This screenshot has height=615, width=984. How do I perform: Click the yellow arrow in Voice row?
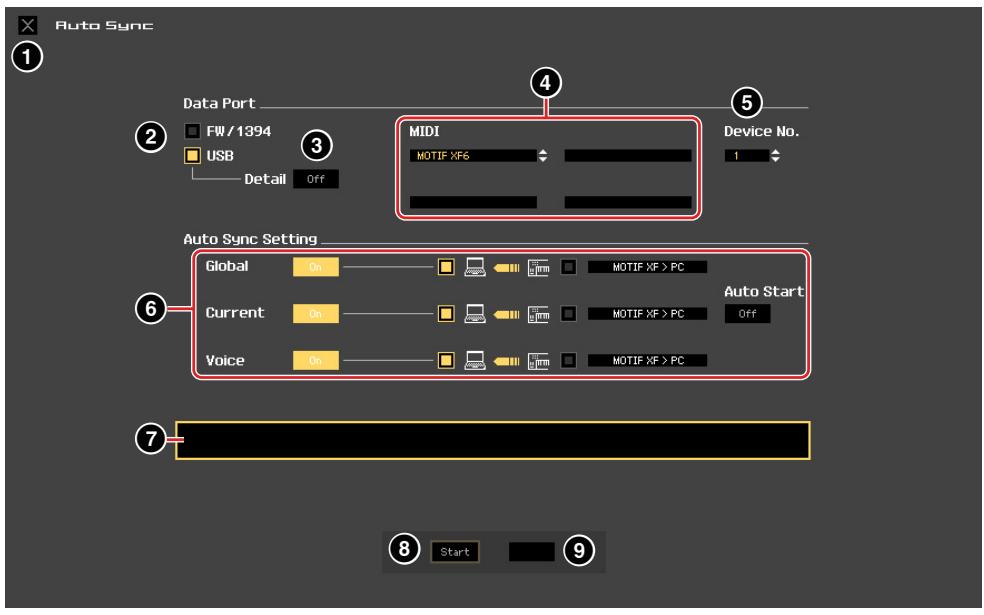tap(506, 361)
